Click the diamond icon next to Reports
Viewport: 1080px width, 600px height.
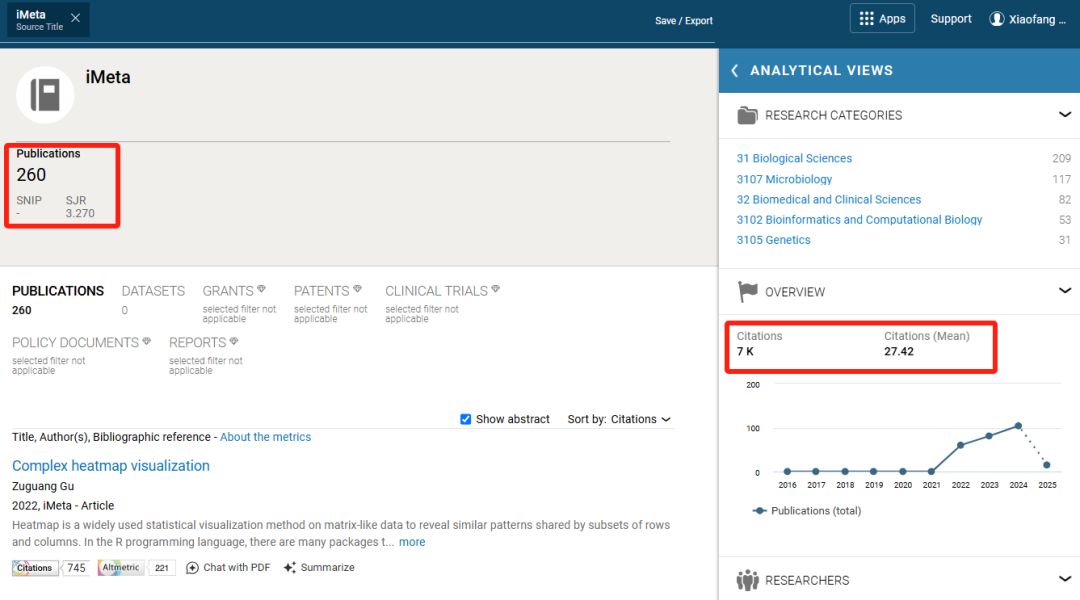233,341
